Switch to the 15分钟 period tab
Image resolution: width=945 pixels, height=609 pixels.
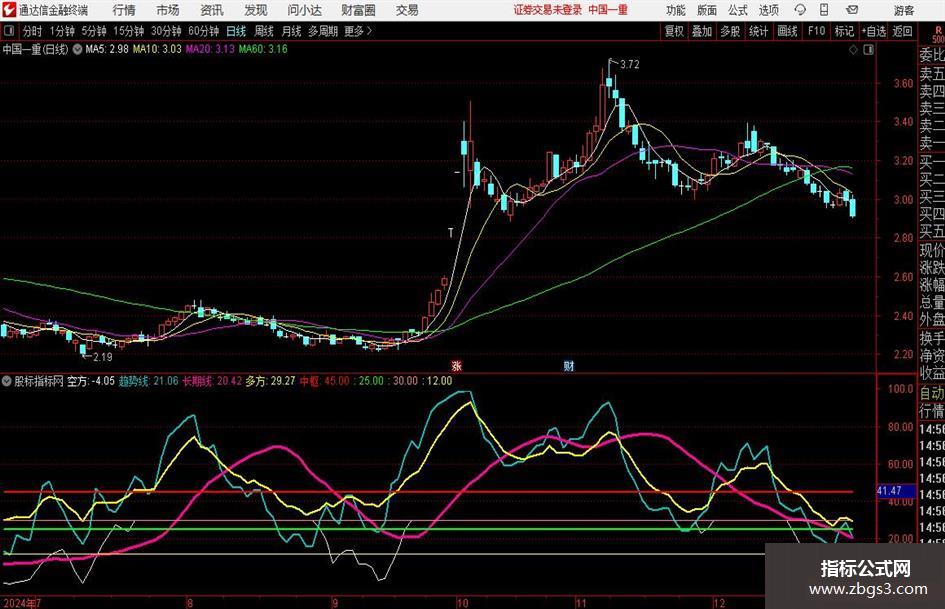coord(129,31)
